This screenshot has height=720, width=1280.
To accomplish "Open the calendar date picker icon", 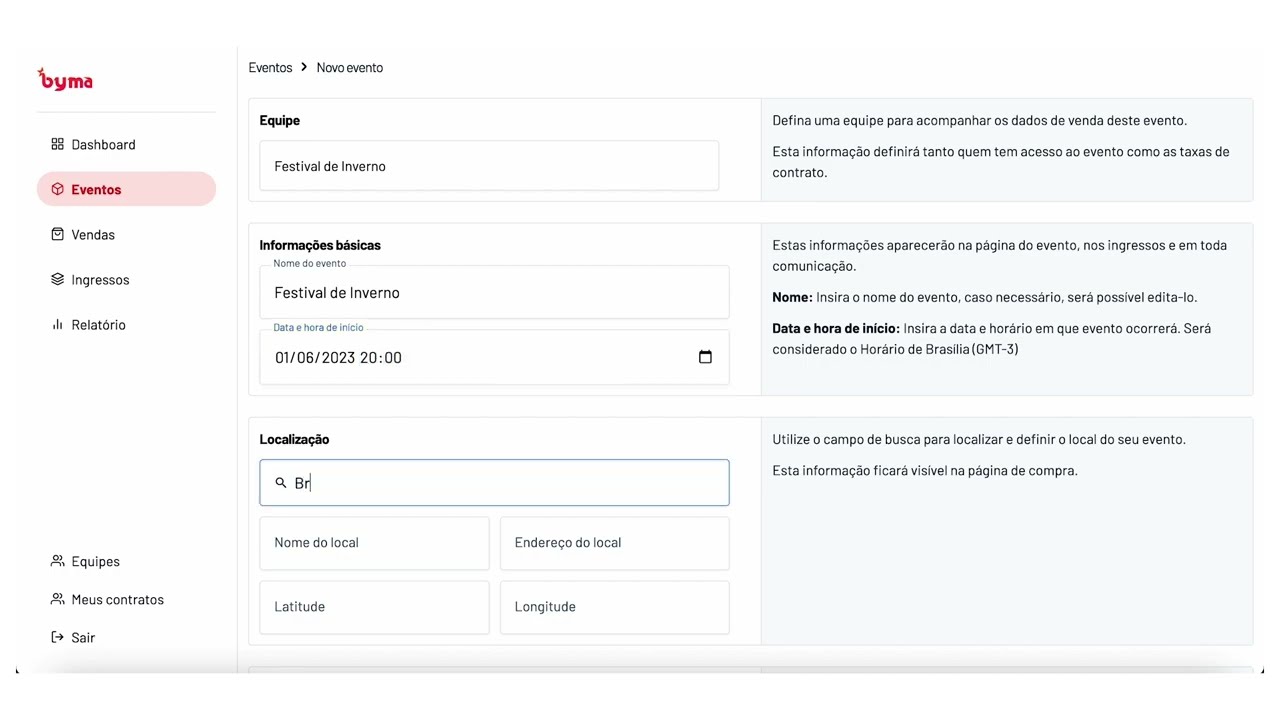I will (705, 357).
